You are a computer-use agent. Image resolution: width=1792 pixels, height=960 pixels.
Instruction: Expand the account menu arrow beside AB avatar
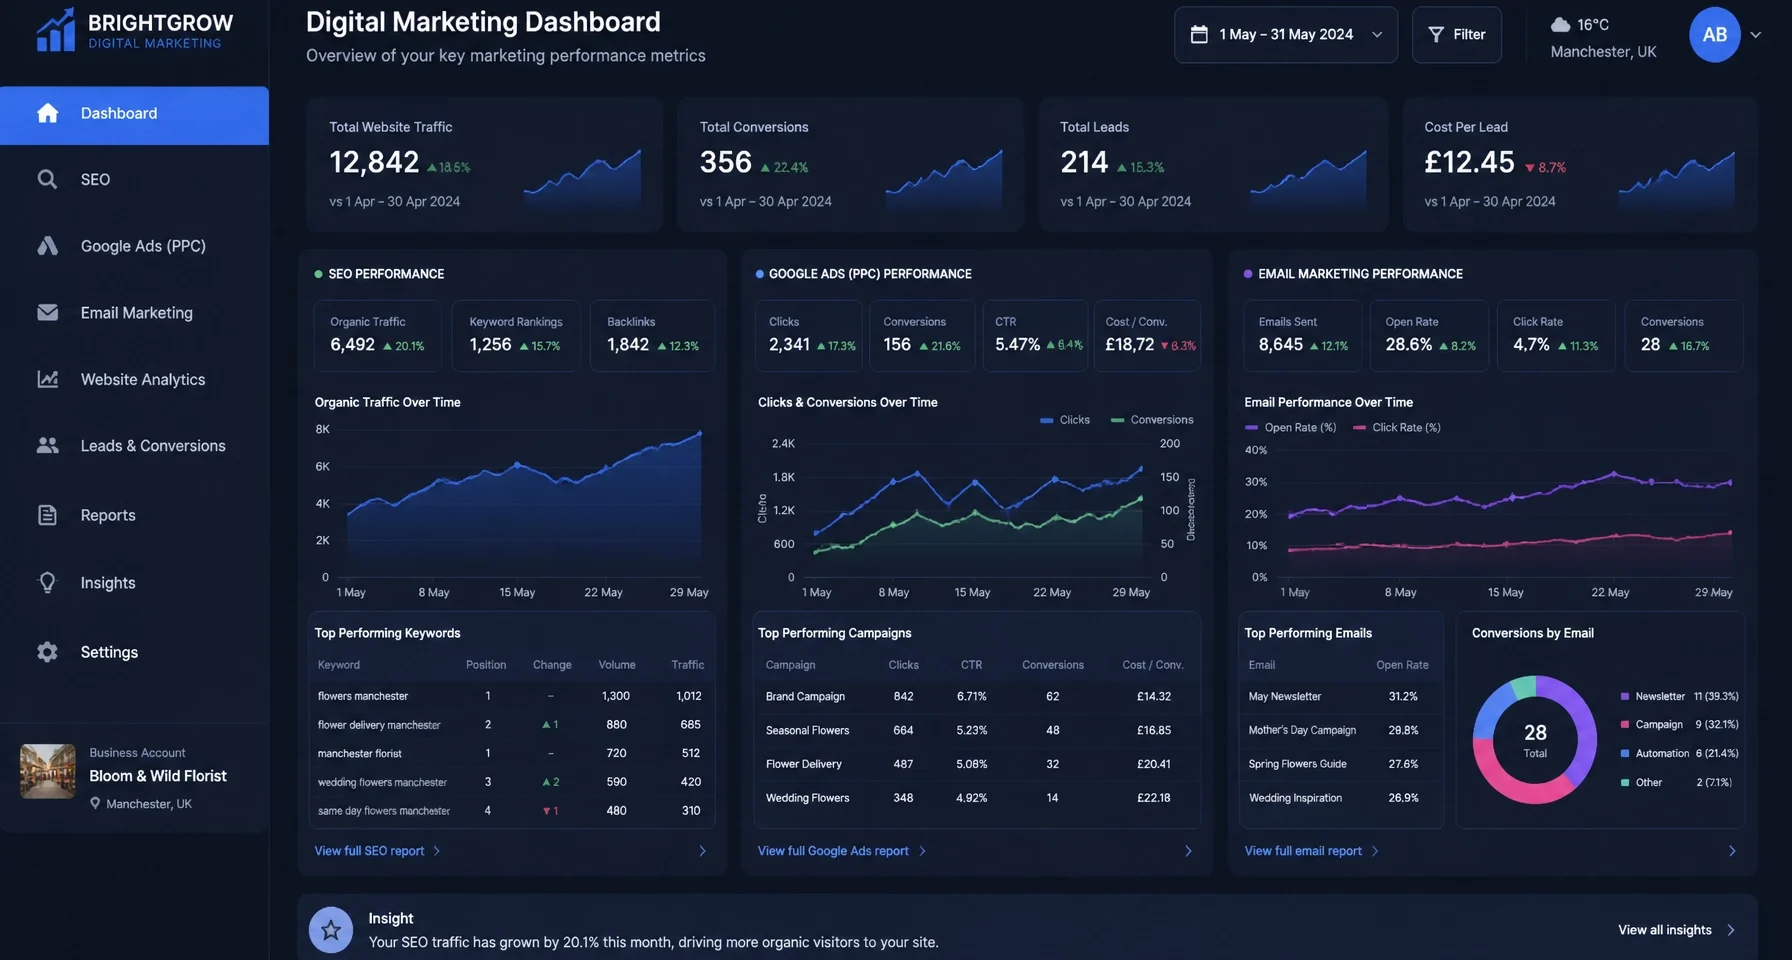pos(1755,35)
